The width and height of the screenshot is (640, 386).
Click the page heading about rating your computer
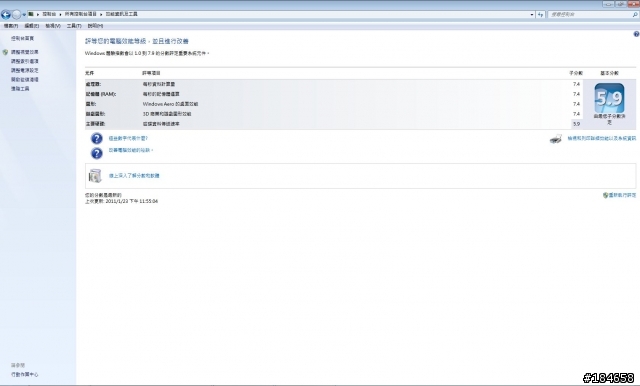pyautogui.click(x=137, y=41)
